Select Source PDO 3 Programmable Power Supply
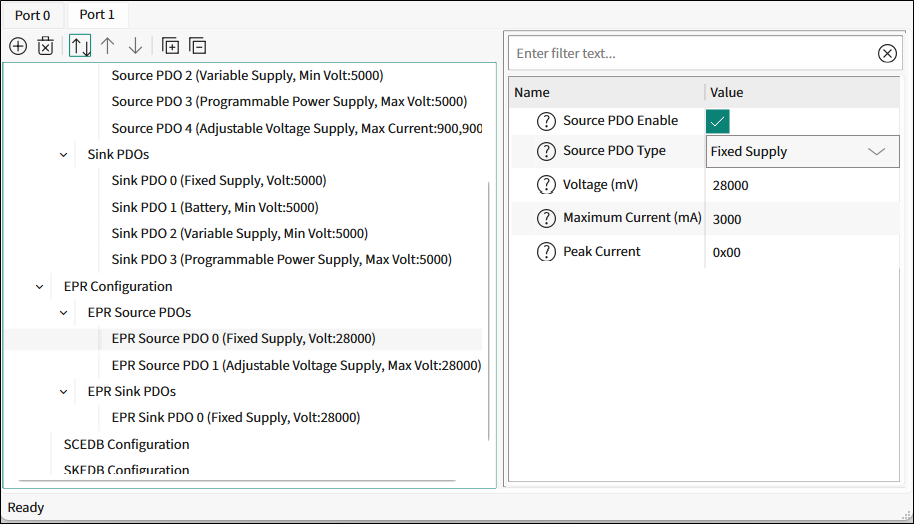This screenshot has width=914, height=524. pos(289,102)
